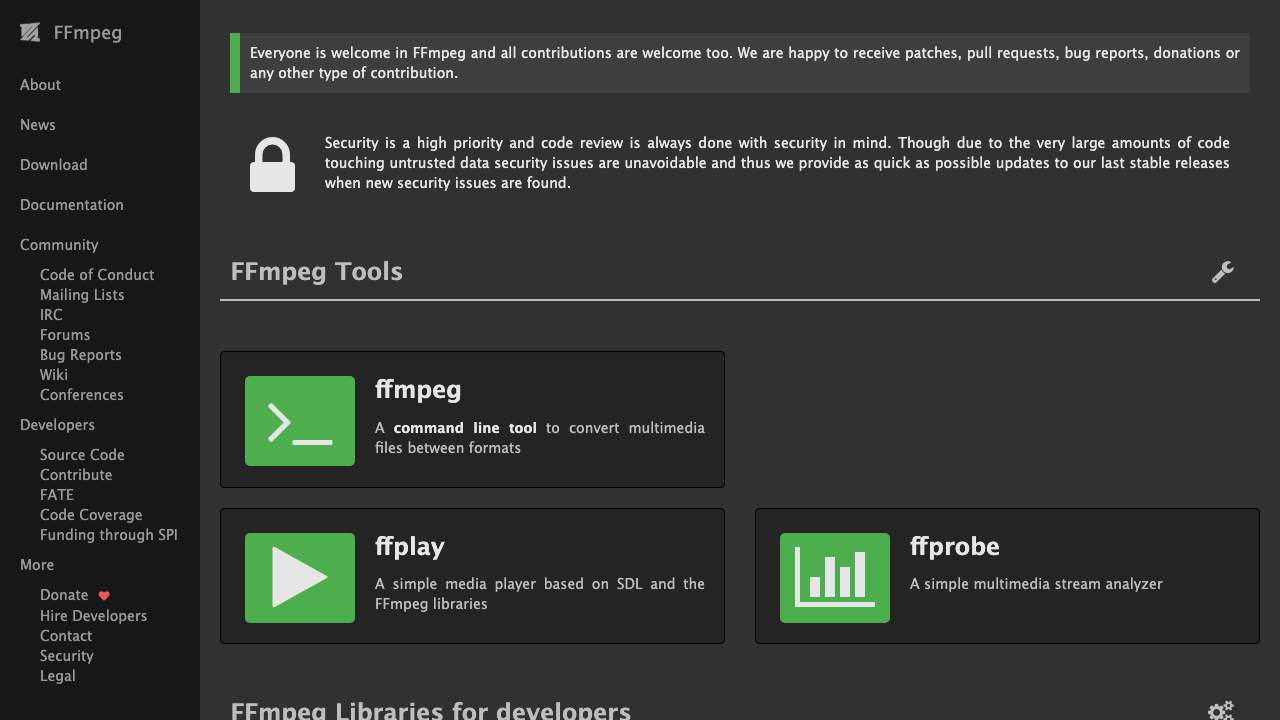Screen dimensions: 1280x720
Task: Click the FFmpeg brand title text
Action: (x=88, y=33)
